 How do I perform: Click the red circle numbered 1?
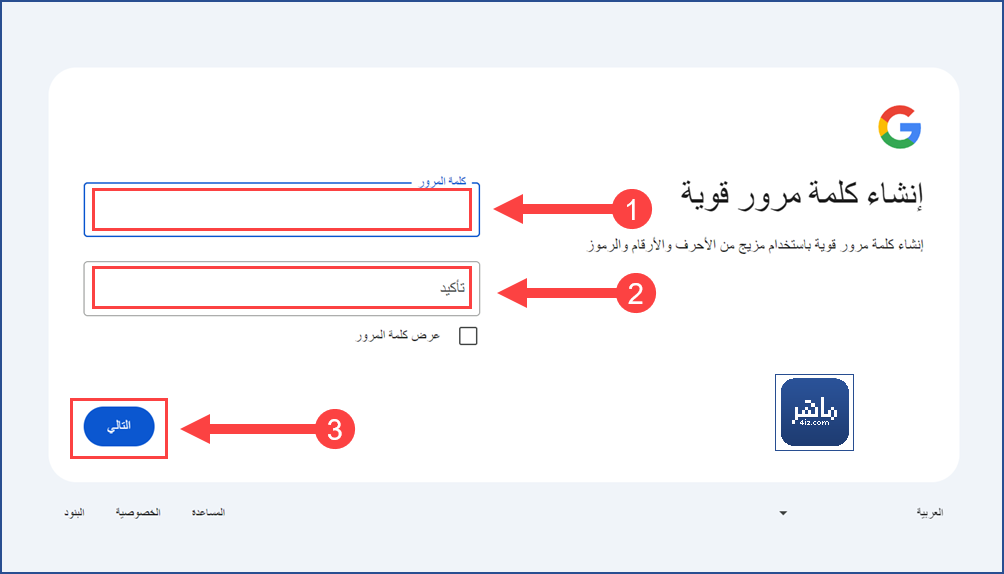[632, 209]
